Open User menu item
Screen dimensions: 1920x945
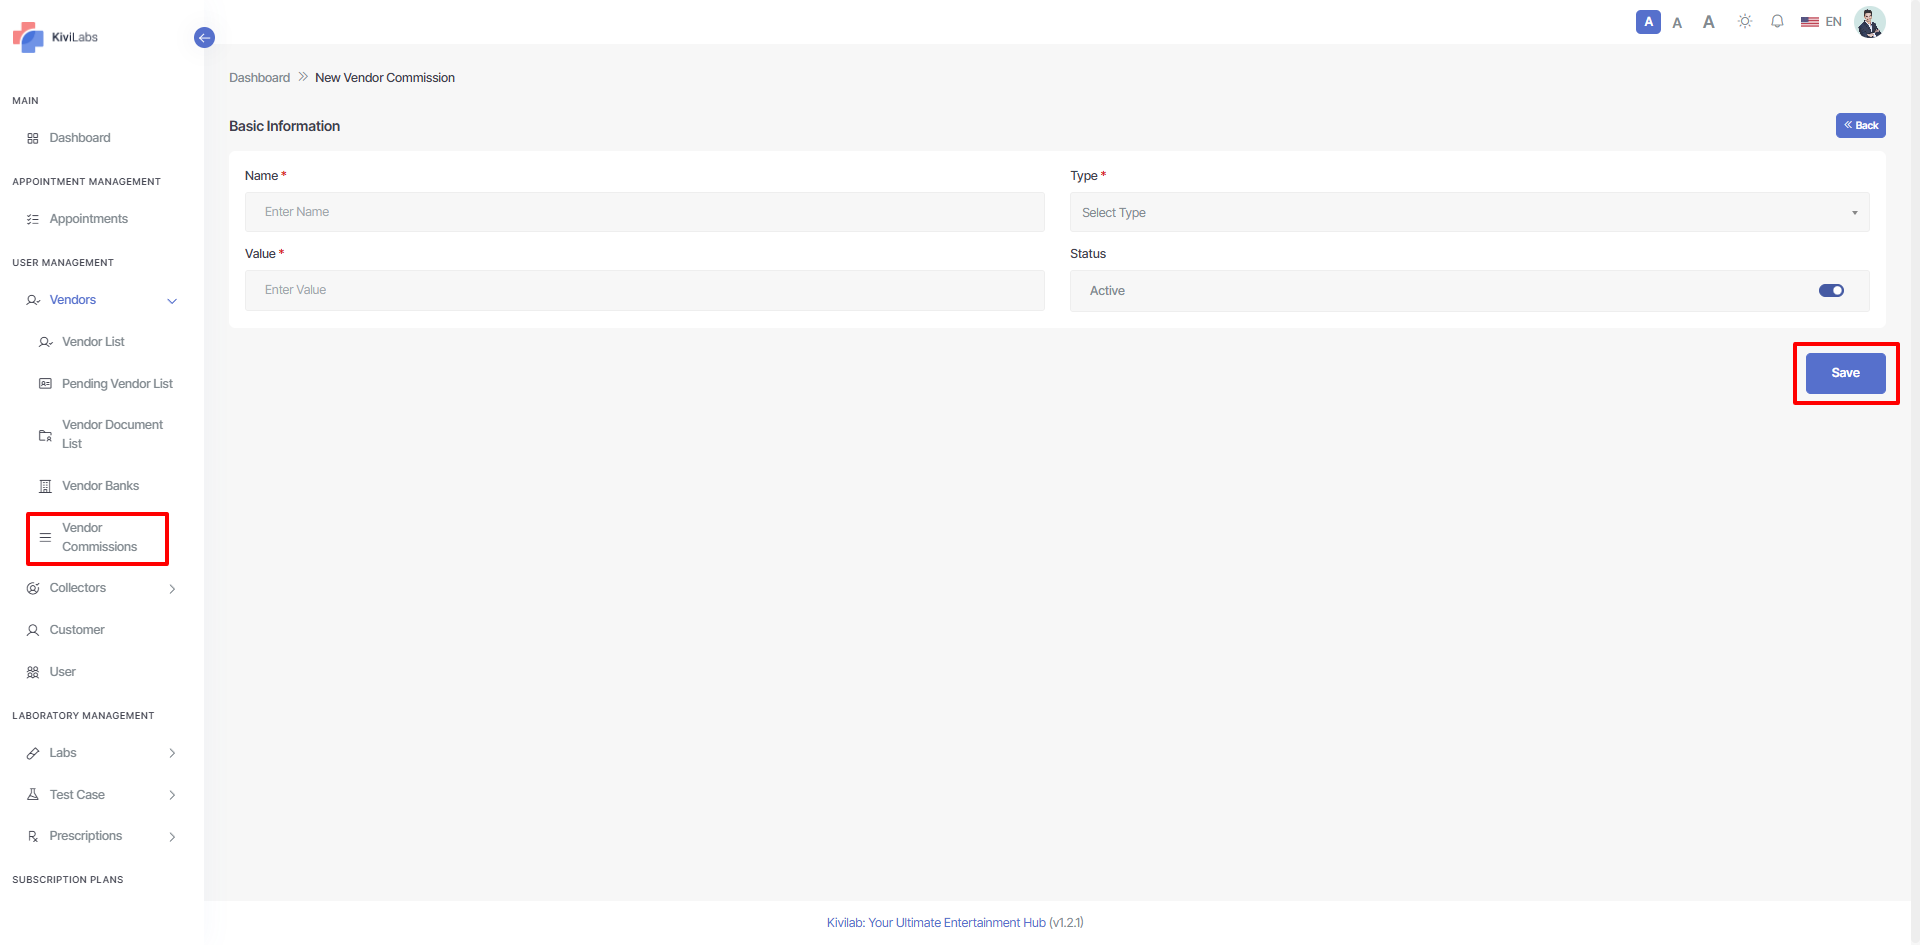[62, 672]
